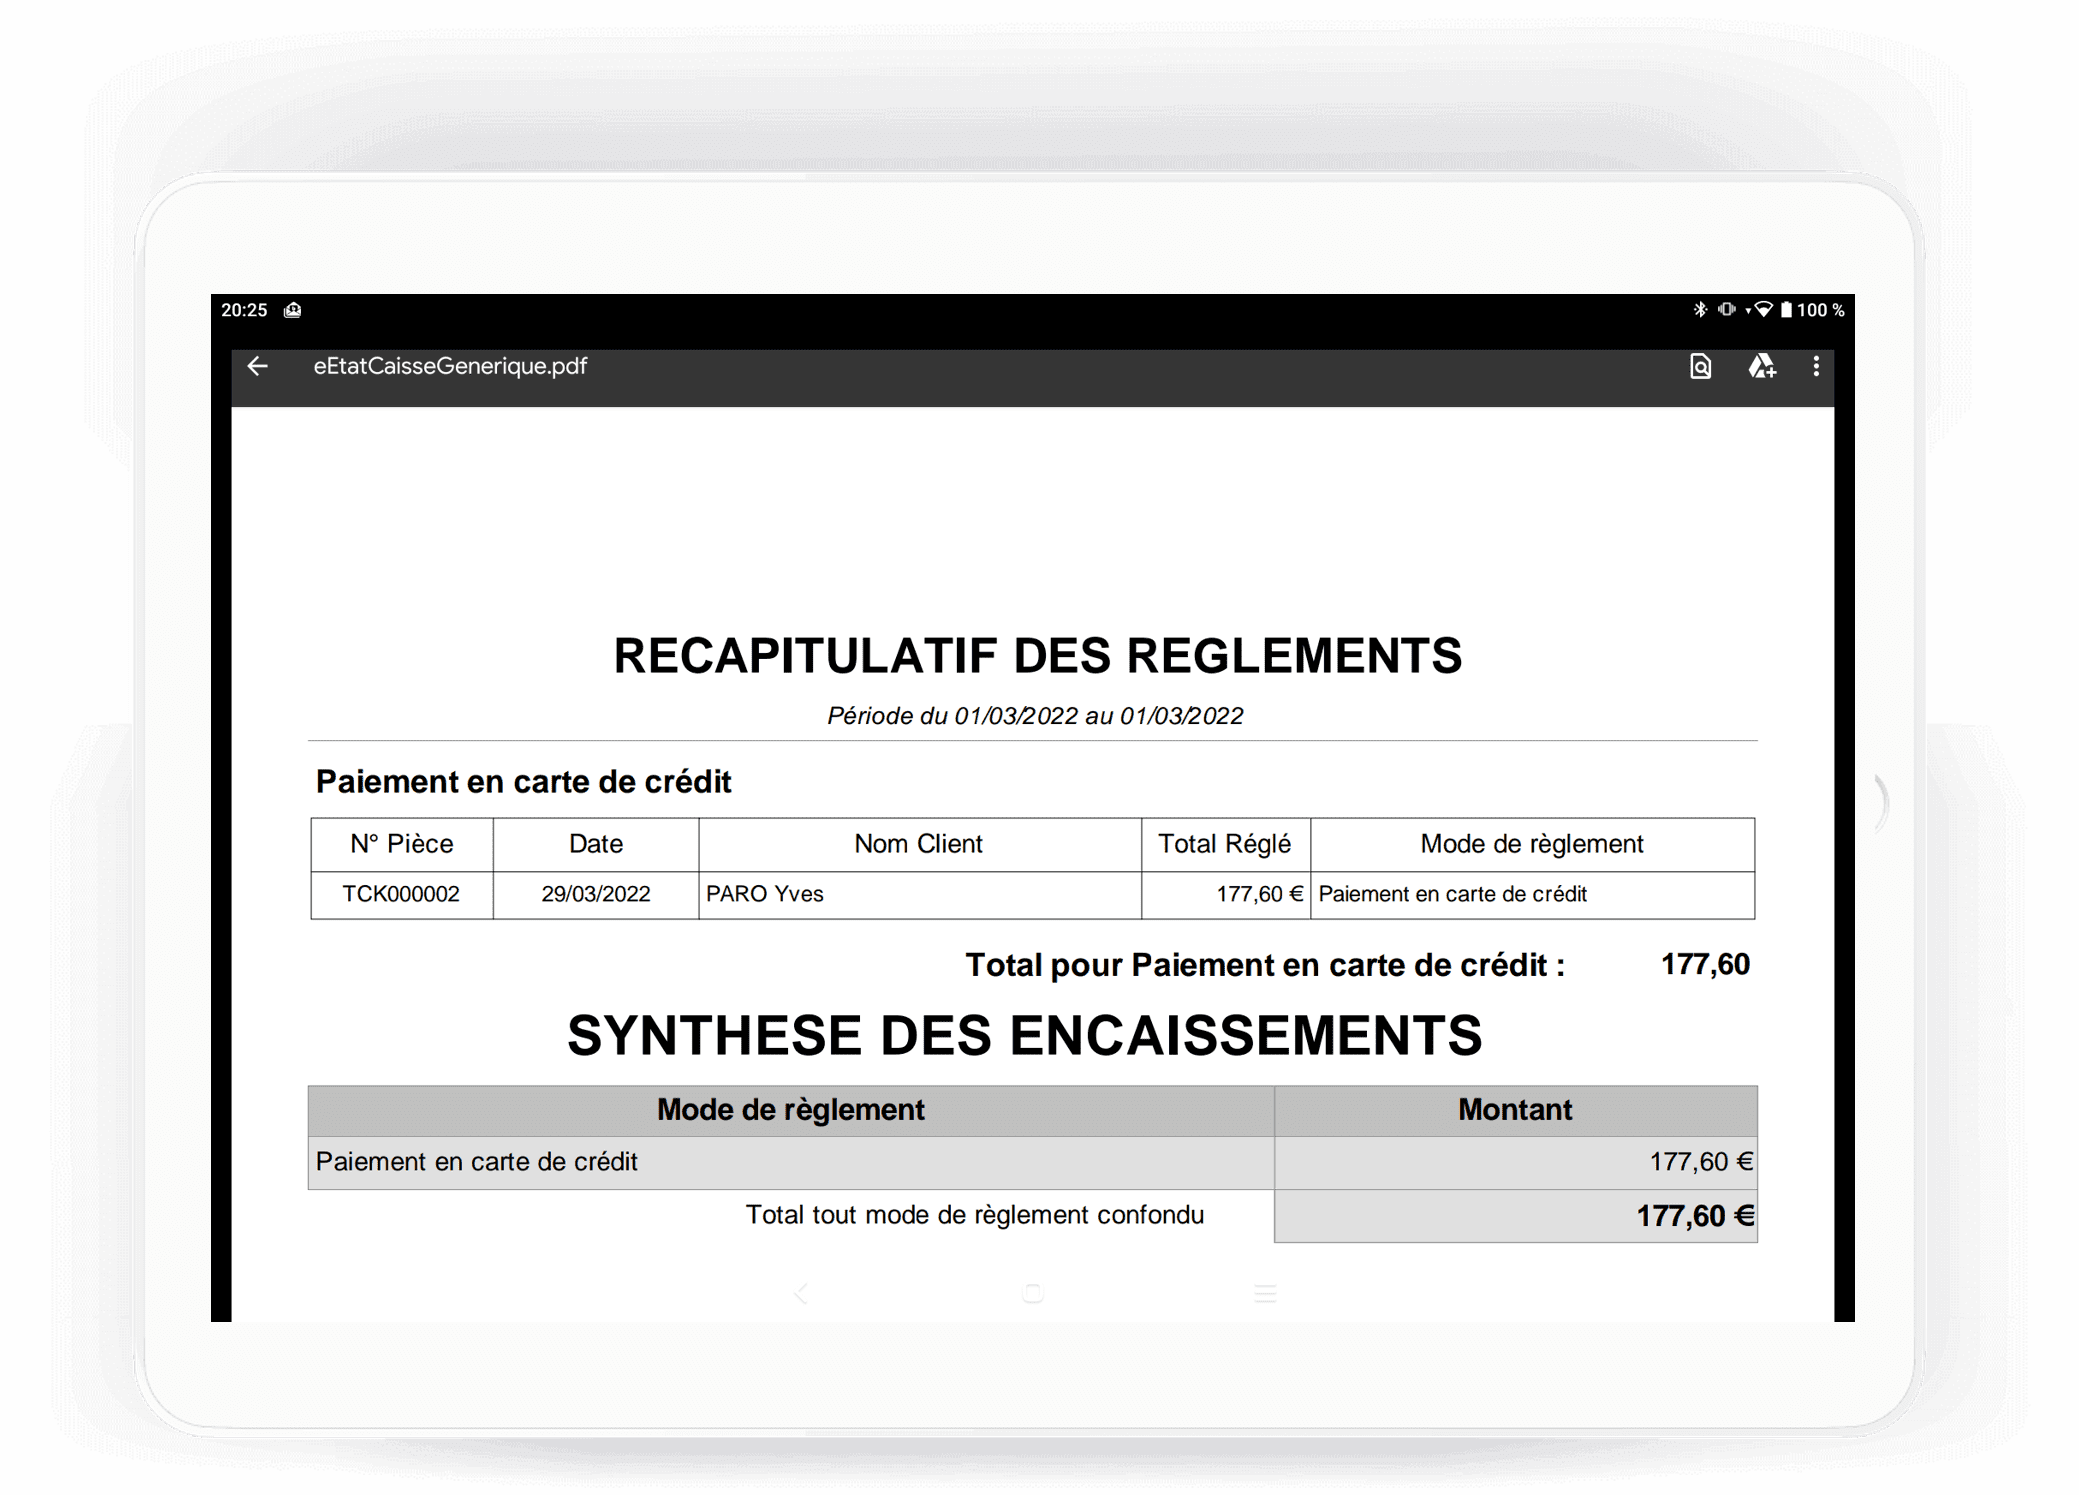Click the Nom Client column header
The width and height of the screenshot is (2079, 1495).
919,844
